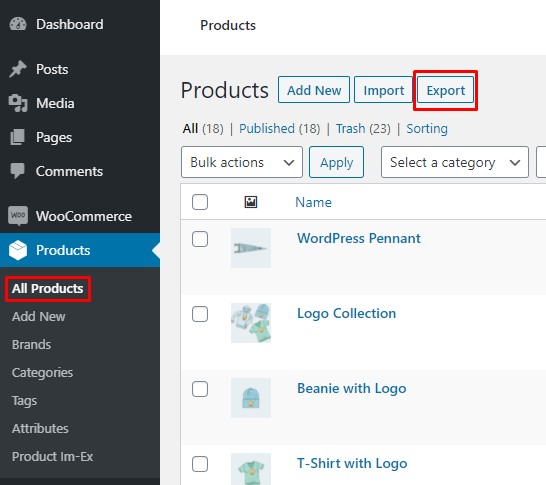The height and width of the screenshot is (485, 546).
Task: Open Product Im-Ex submenu item
Action: [x=52, y=456]
